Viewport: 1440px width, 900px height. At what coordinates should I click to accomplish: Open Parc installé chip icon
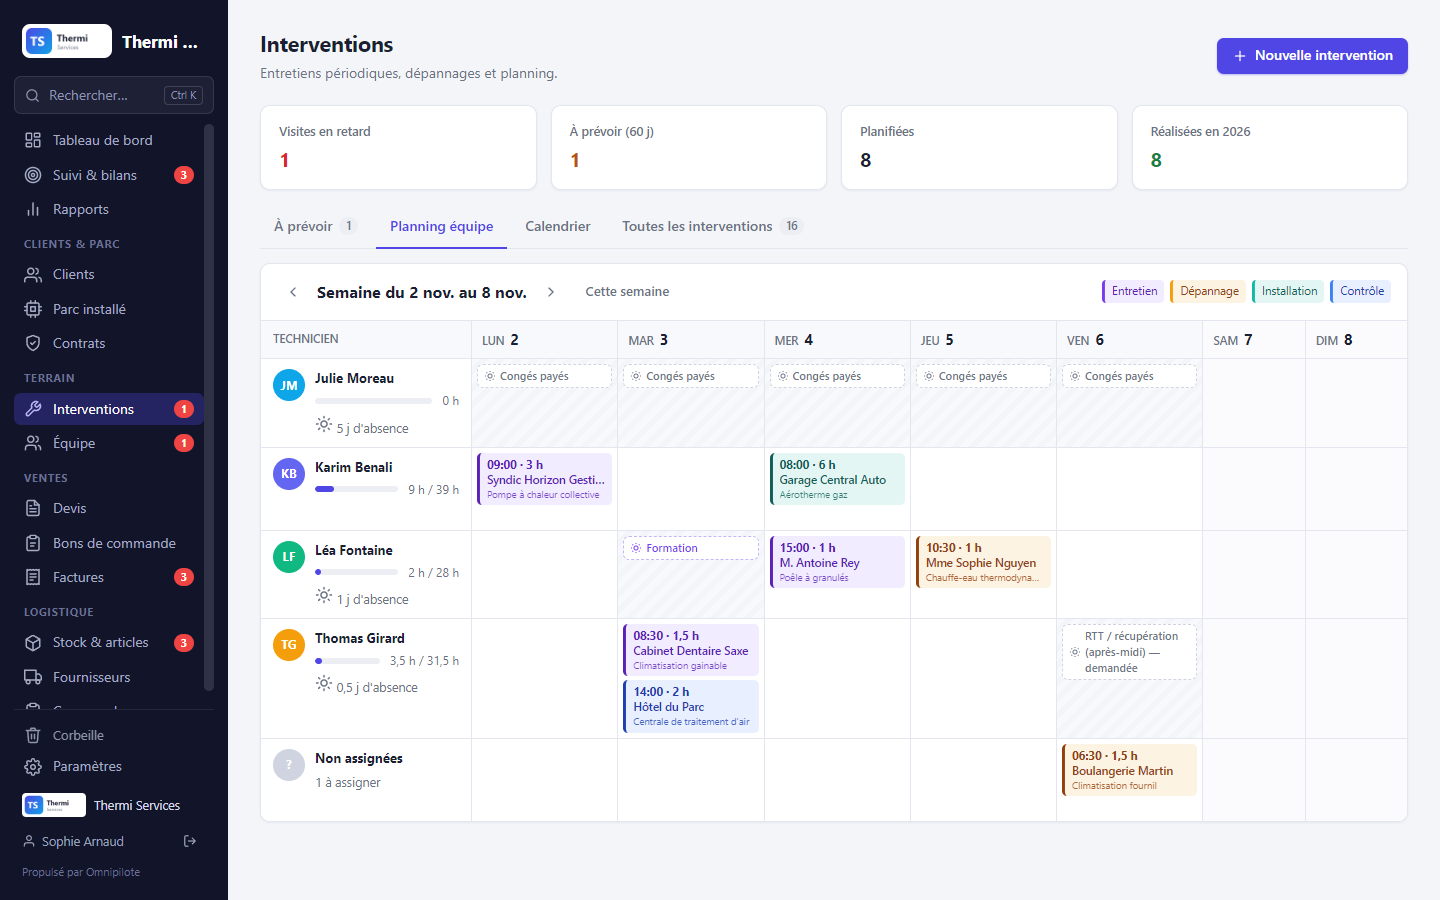[33, 309]
